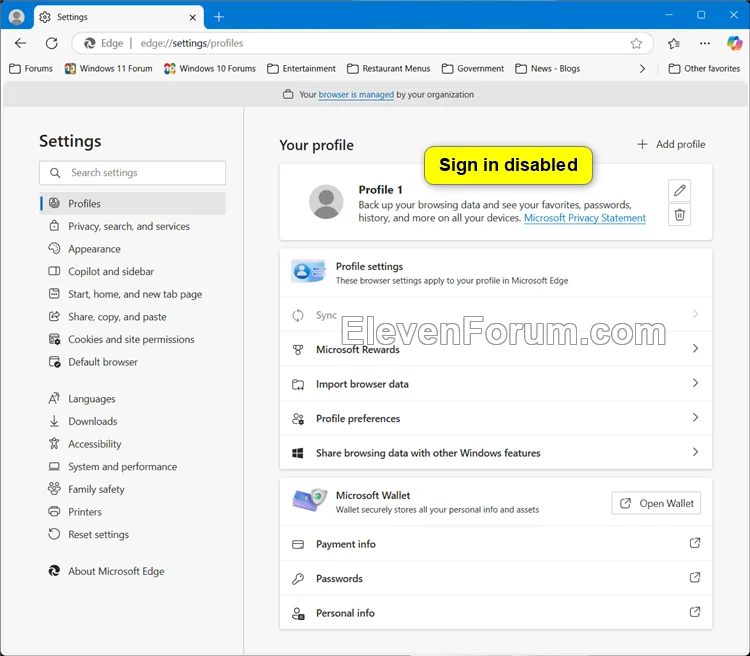This screenshot has width=750, height=656.
Task: Open the Forums favorites folder
Action: point(31,69)
